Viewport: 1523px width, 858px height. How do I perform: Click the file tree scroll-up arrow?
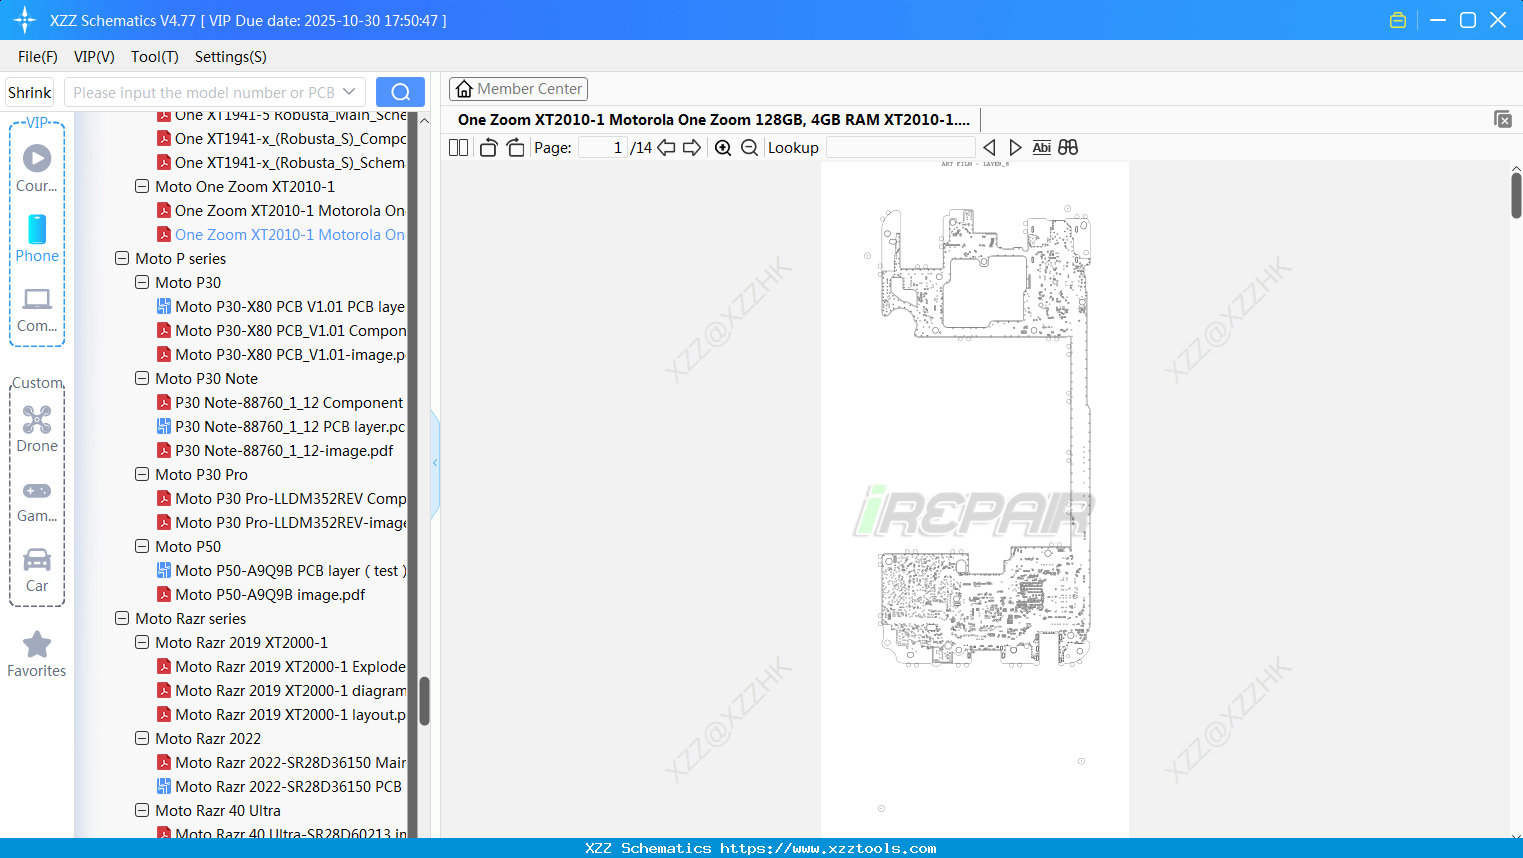[x=424, y=120]
